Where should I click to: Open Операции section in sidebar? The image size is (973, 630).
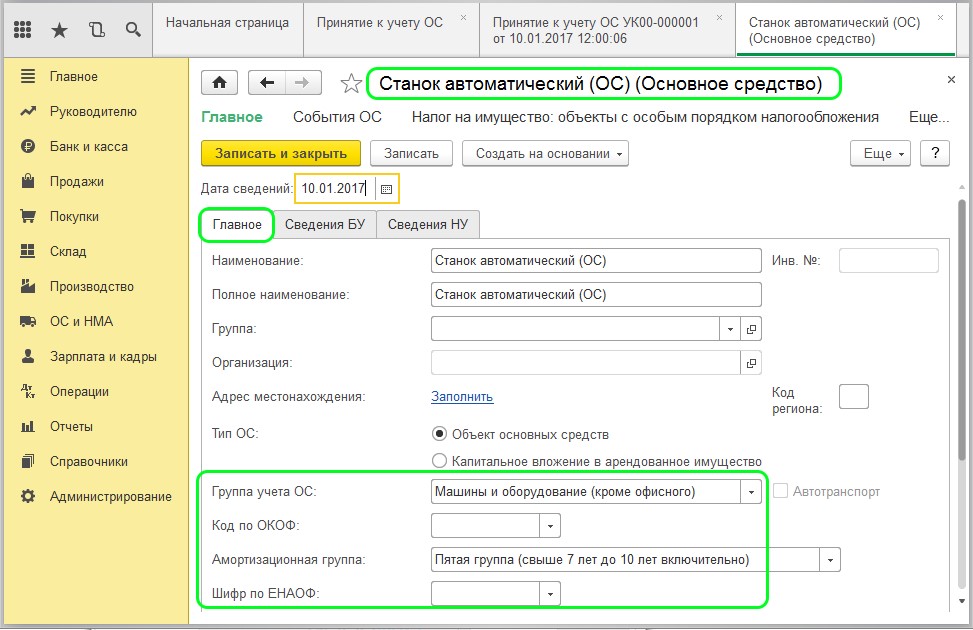tap(79, 392)
